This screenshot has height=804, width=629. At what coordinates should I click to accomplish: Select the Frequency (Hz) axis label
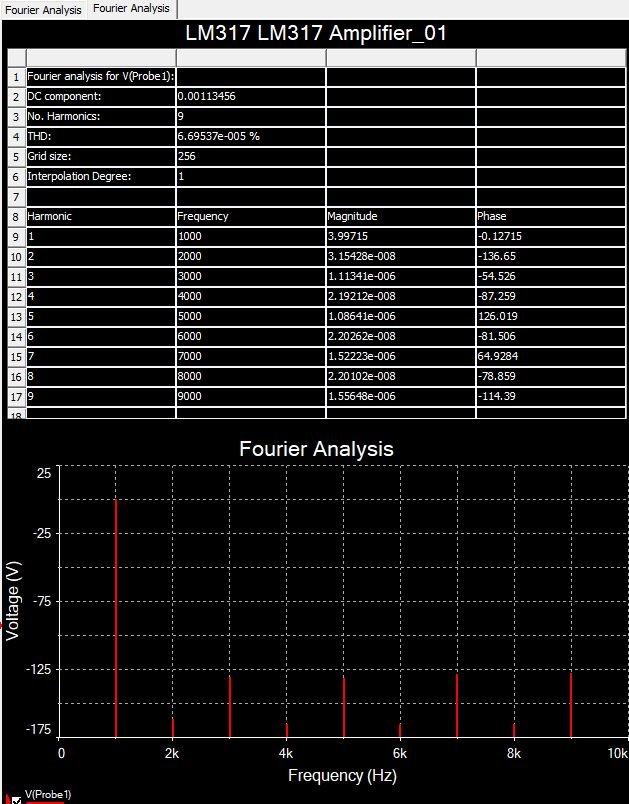click(342, 775)
